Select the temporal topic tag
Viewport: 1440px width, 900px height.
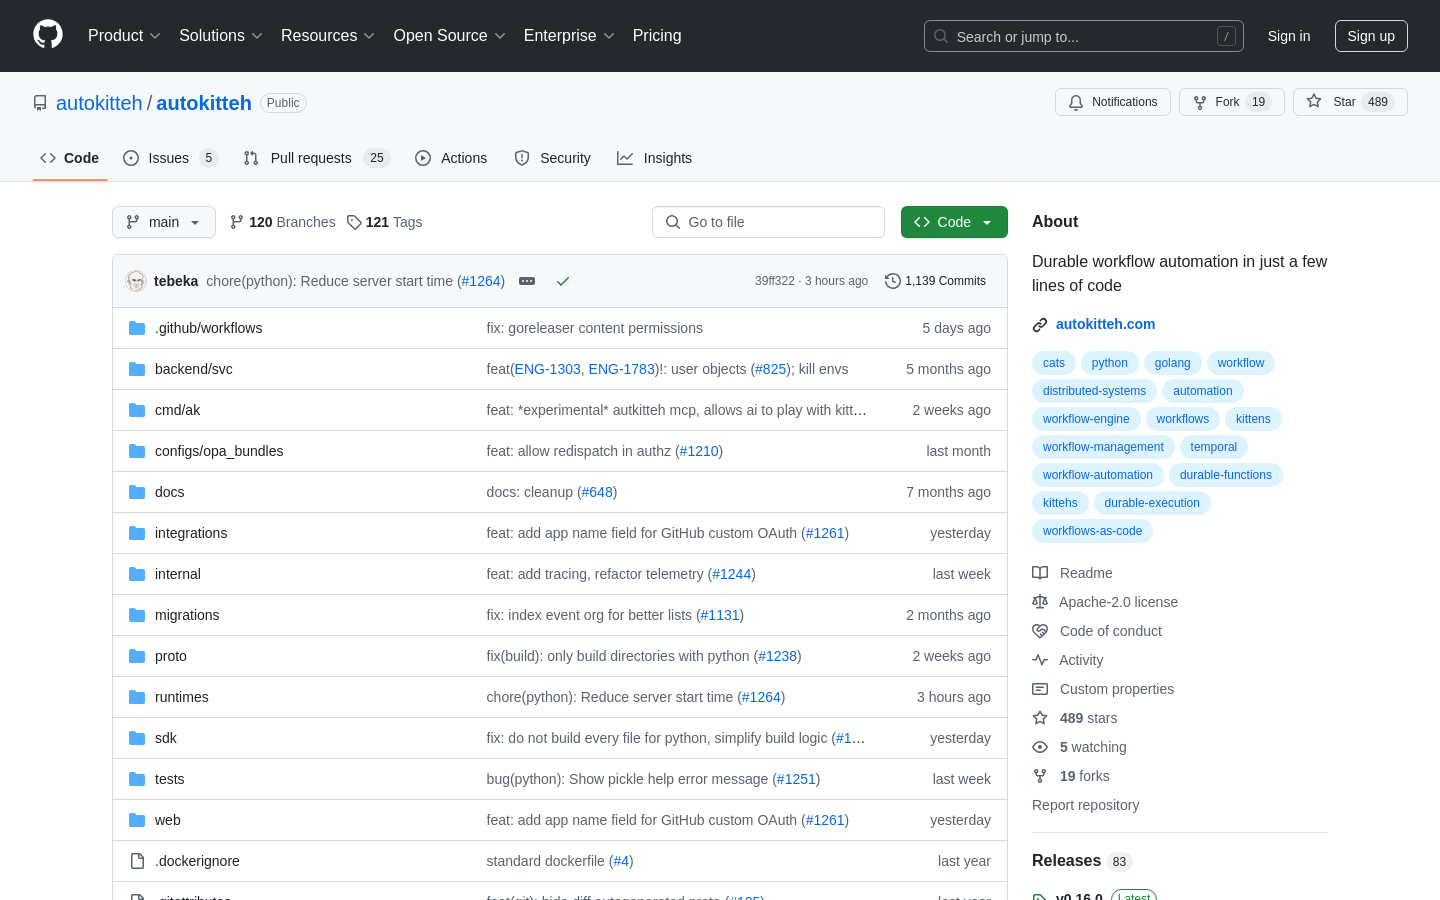[1213, 447]
